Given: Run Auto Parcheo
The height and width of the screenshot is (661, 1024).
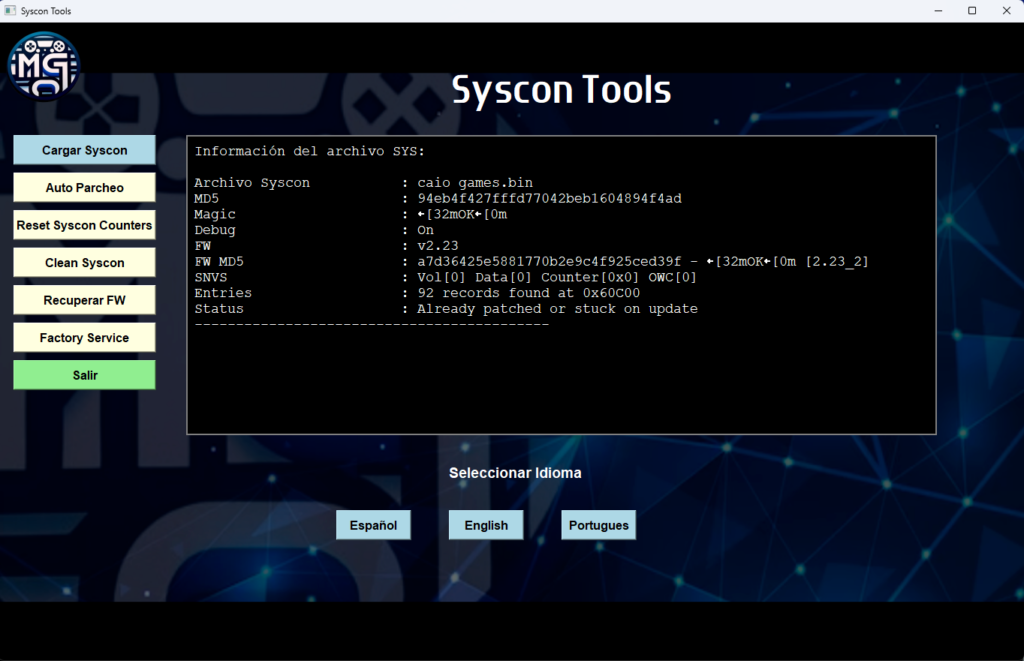Looking at the screenshot, I should coord(84,188).
